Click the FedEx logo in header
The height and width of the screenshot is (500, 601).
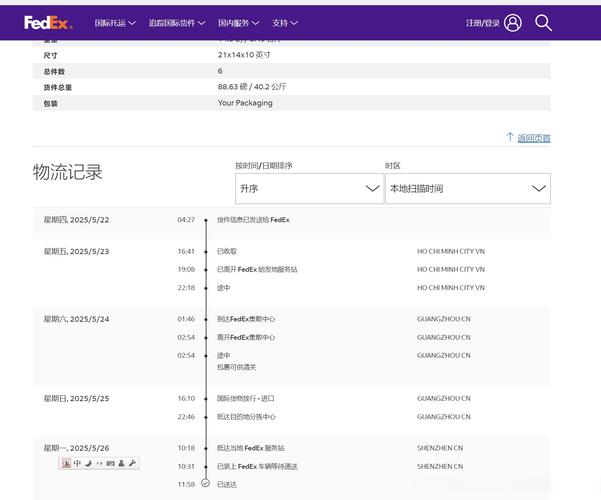(x=48, y=22)
